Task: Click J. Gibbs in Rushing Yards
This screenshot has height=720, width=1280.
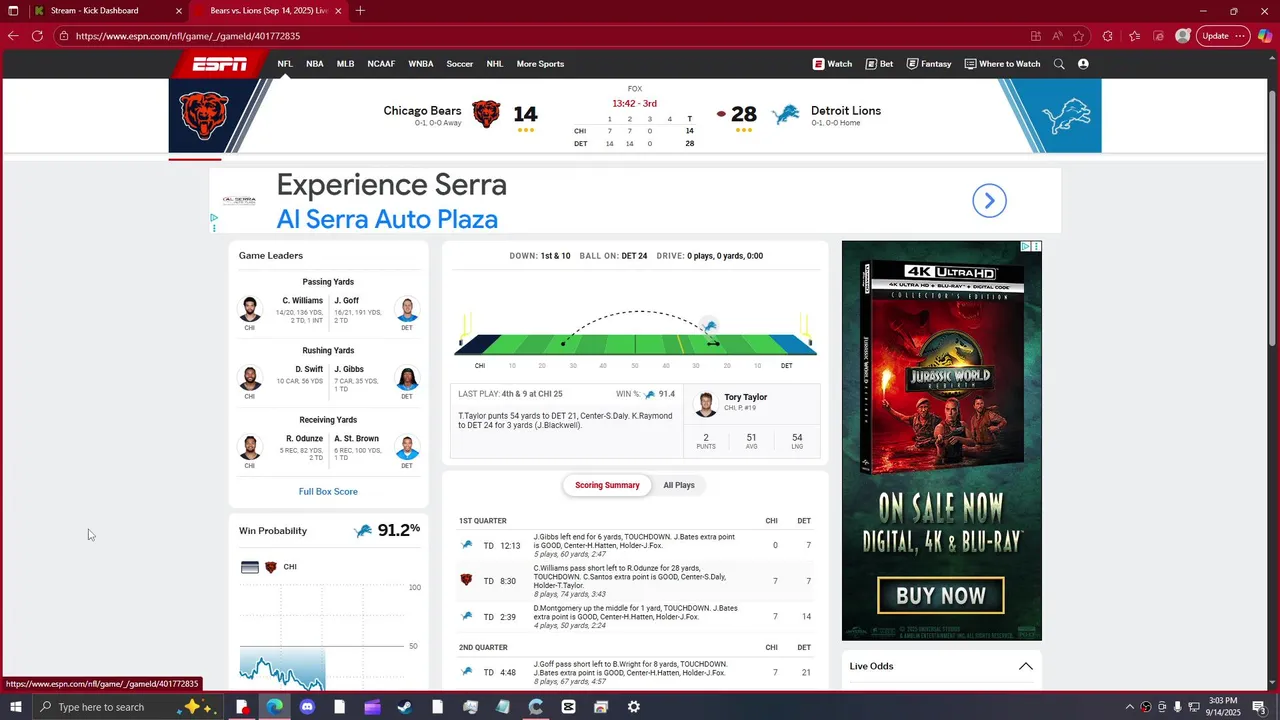Action: click(x=349, y=370)
